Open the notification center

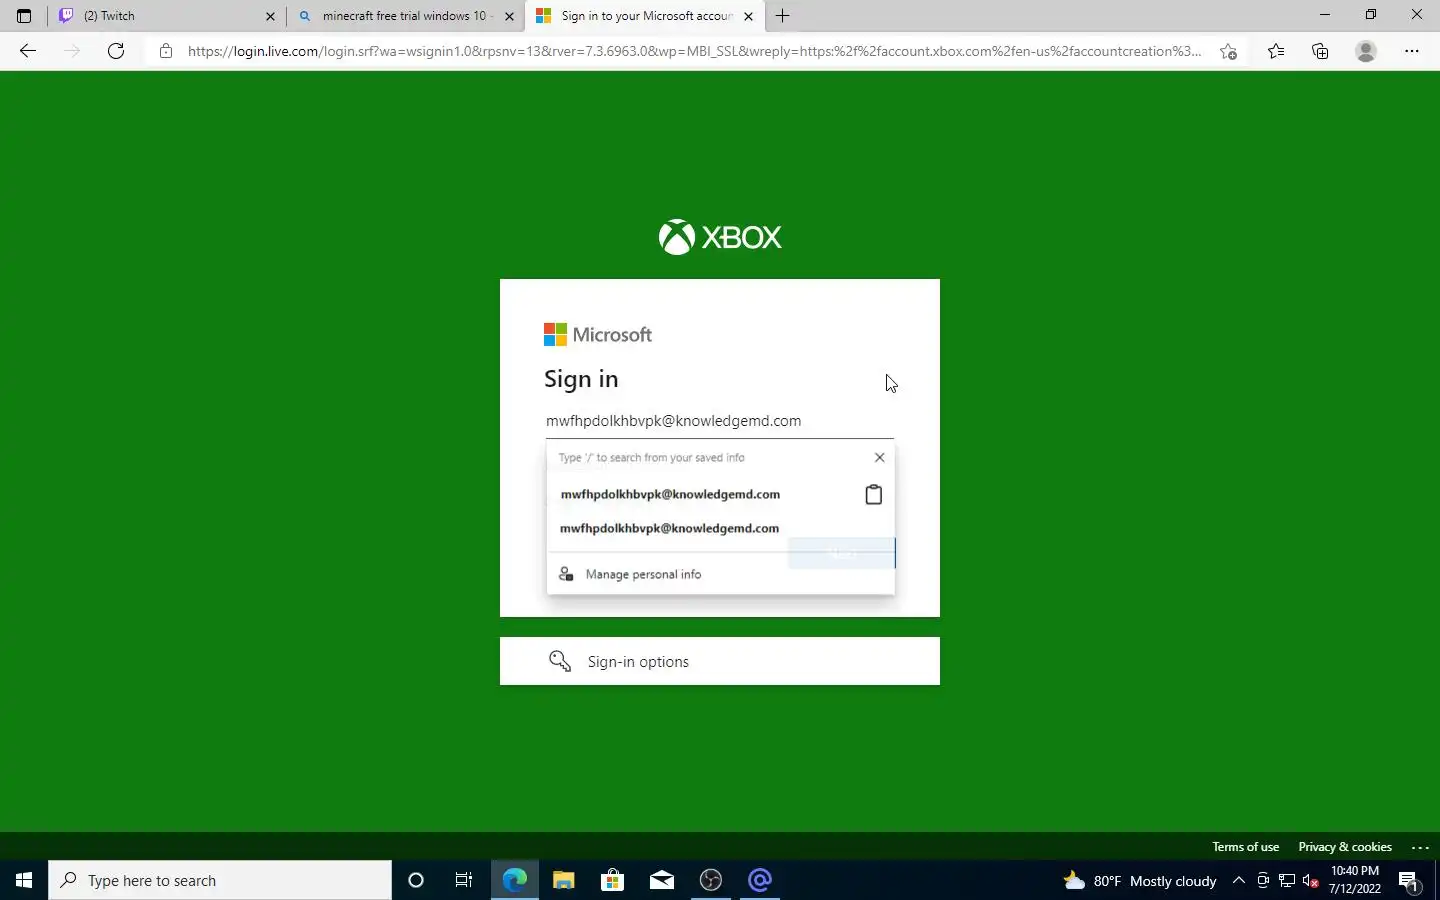pyautogui.click(x=1409, y=880)
